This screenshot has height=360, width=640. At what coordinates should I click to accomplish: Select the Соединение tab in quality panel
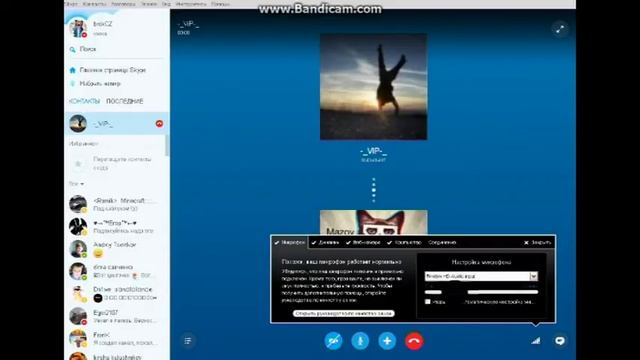pos(442,242)
